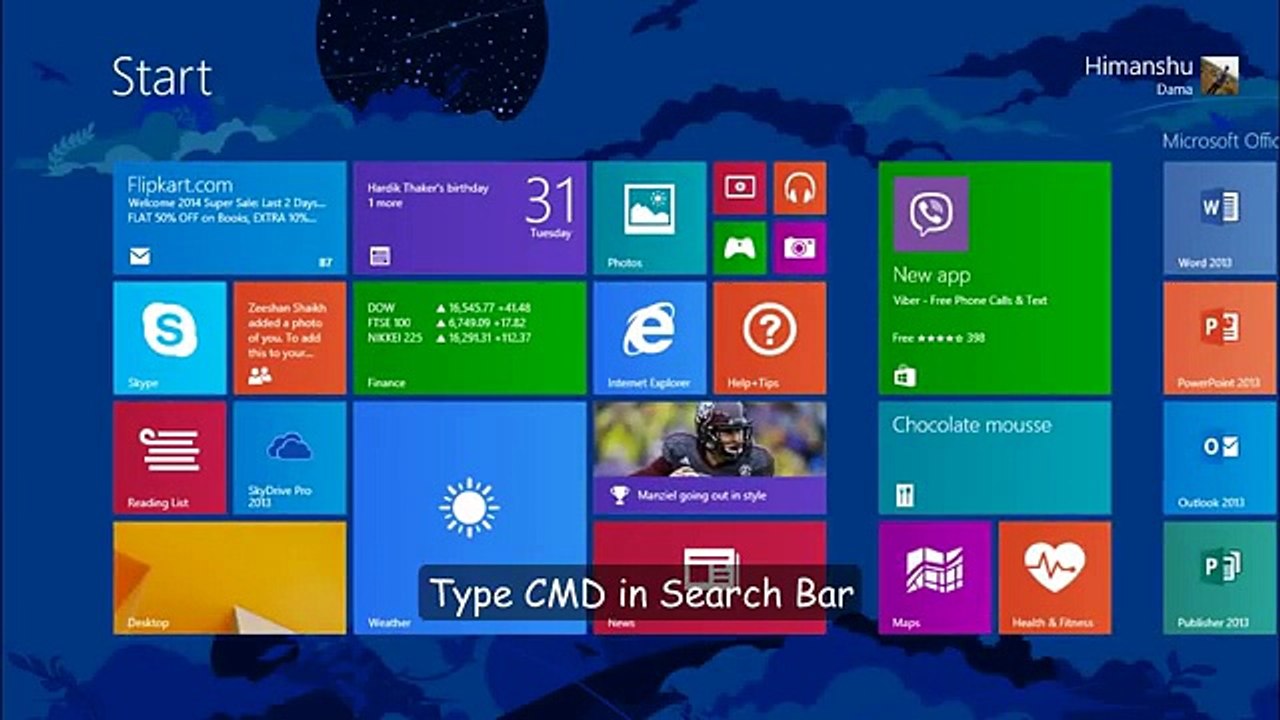Image resolution: width=1280 pixels, height=720 pixels.
Task: Open the green Xbox Games tile
Action: point(740,248)
